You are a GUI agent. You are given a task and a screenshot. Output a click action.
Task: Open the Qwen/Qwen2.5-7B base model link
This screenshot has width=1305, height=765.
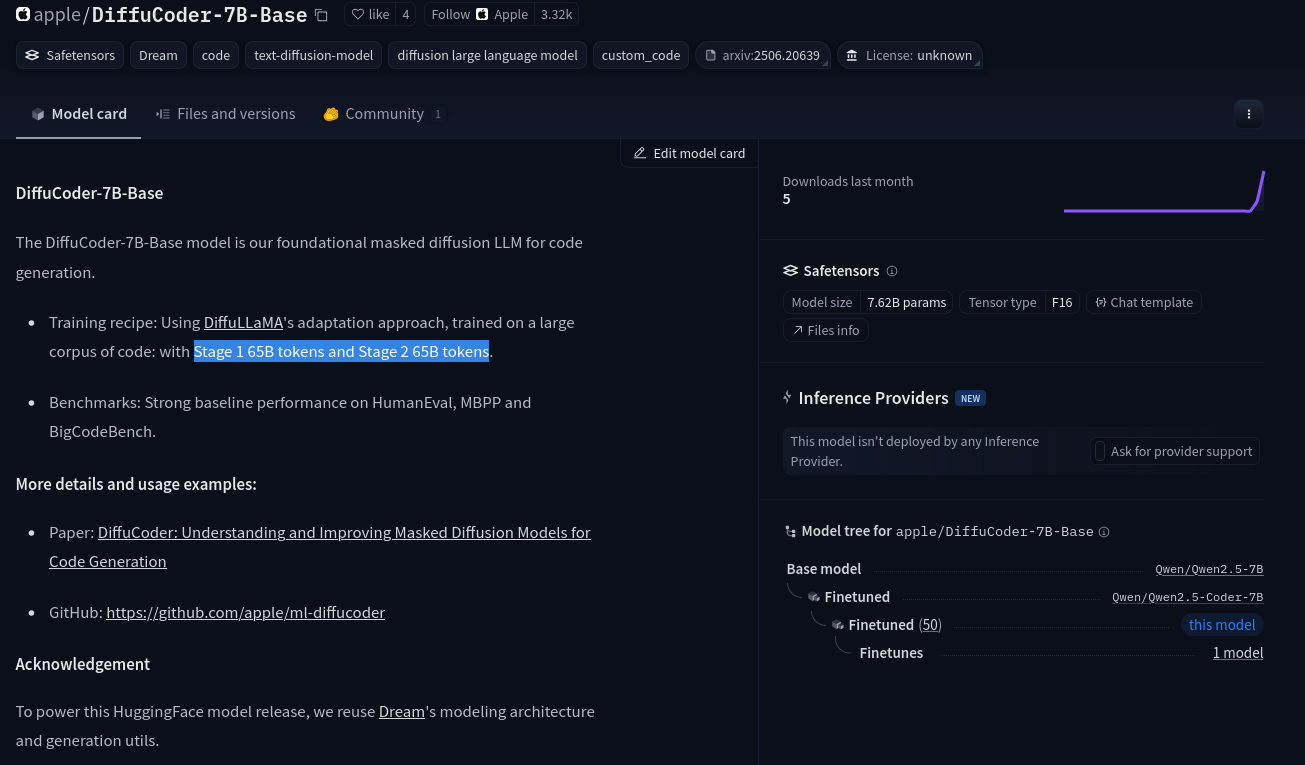(x=1209, y=569)
